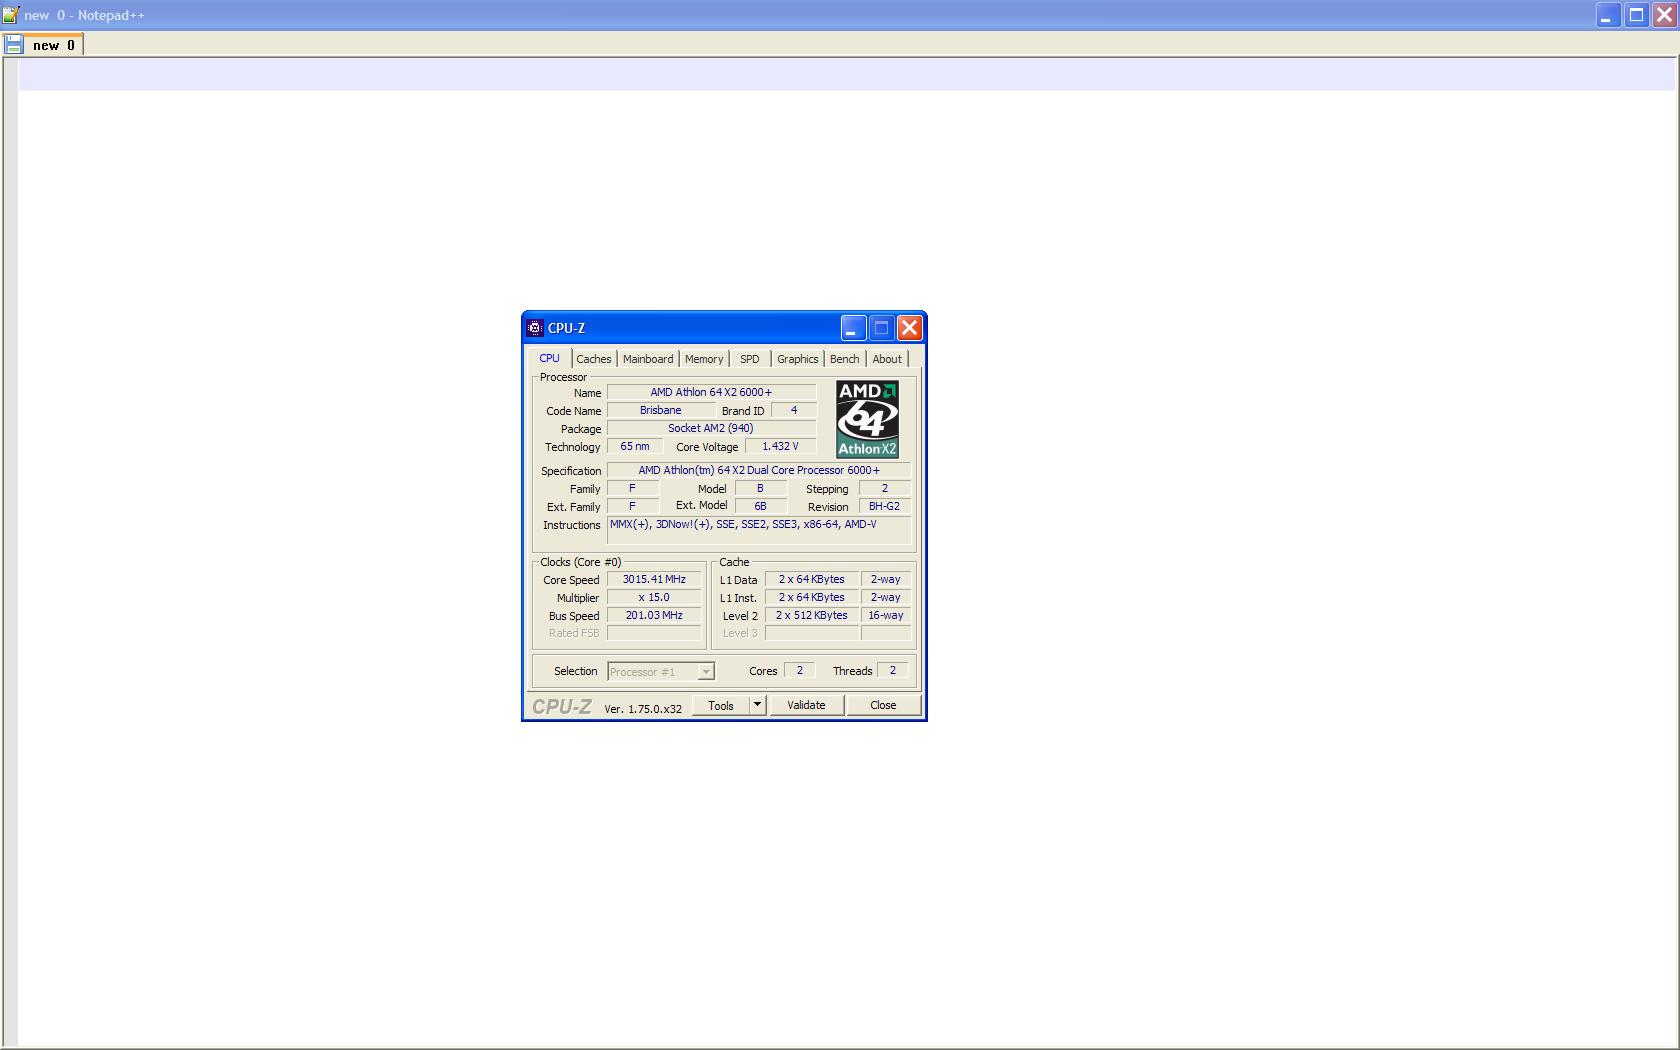Open the Processor #1 selection dropdown
This screenshot has width=1680, height=1050.
[661, 672]
